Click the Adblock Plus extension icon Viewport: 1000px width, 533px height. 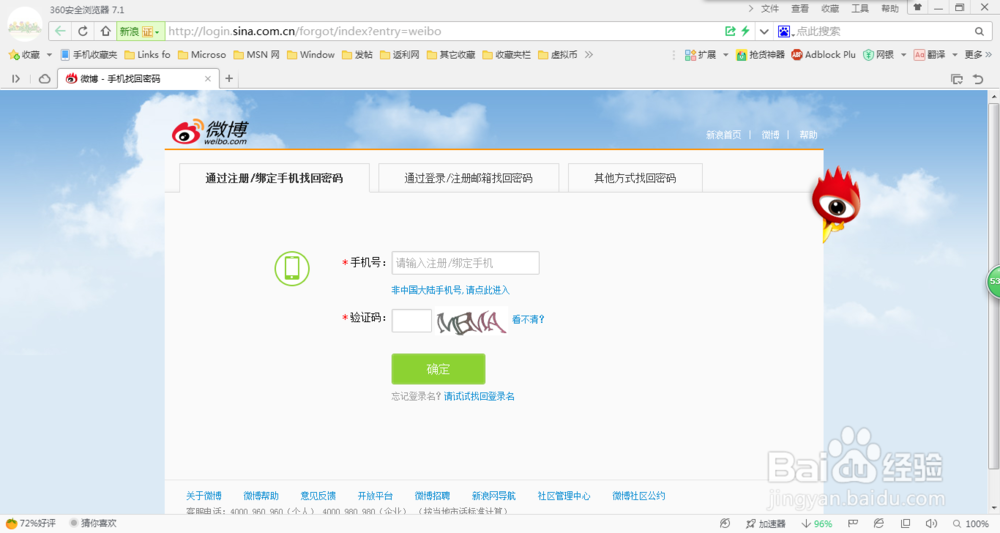(823, 55)
